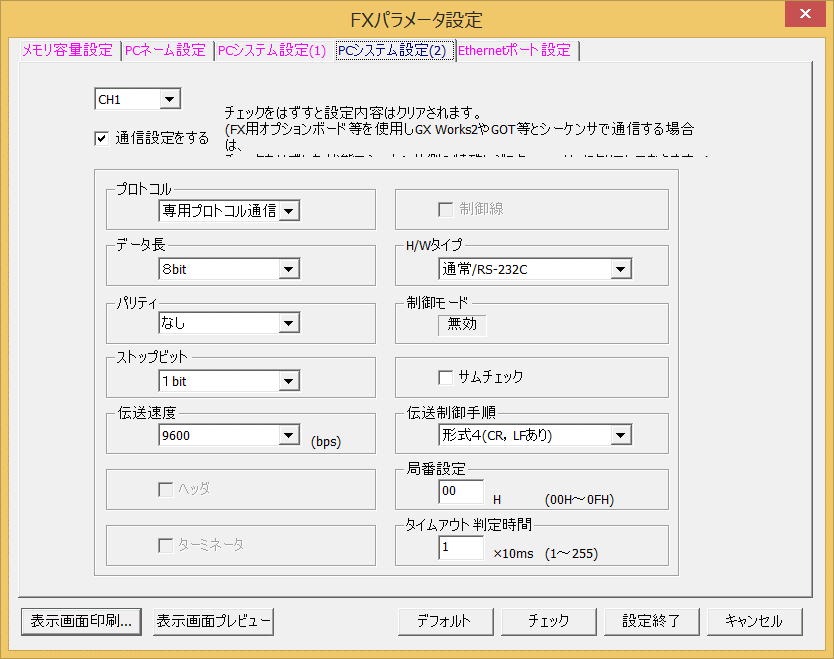Reset settings with デフォルト button
Image resolution: width=834 pixels, height=659 pixels.
pyautogui.click(x=445, y=621)
